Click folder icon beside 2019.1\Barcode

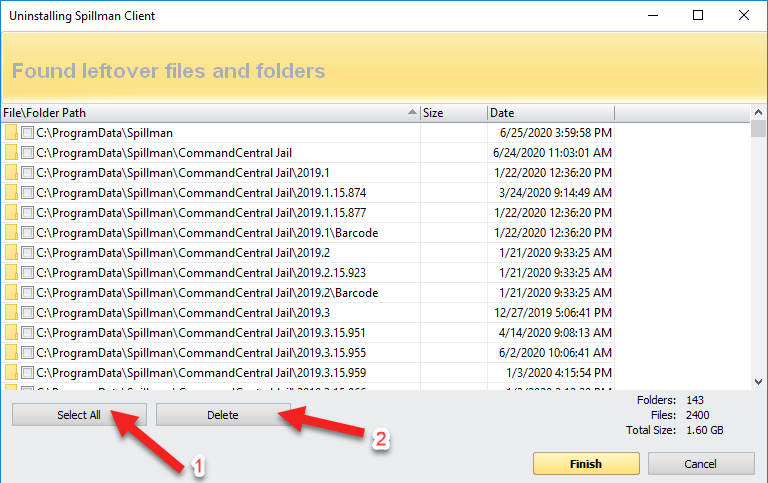[x=11, y=233]
